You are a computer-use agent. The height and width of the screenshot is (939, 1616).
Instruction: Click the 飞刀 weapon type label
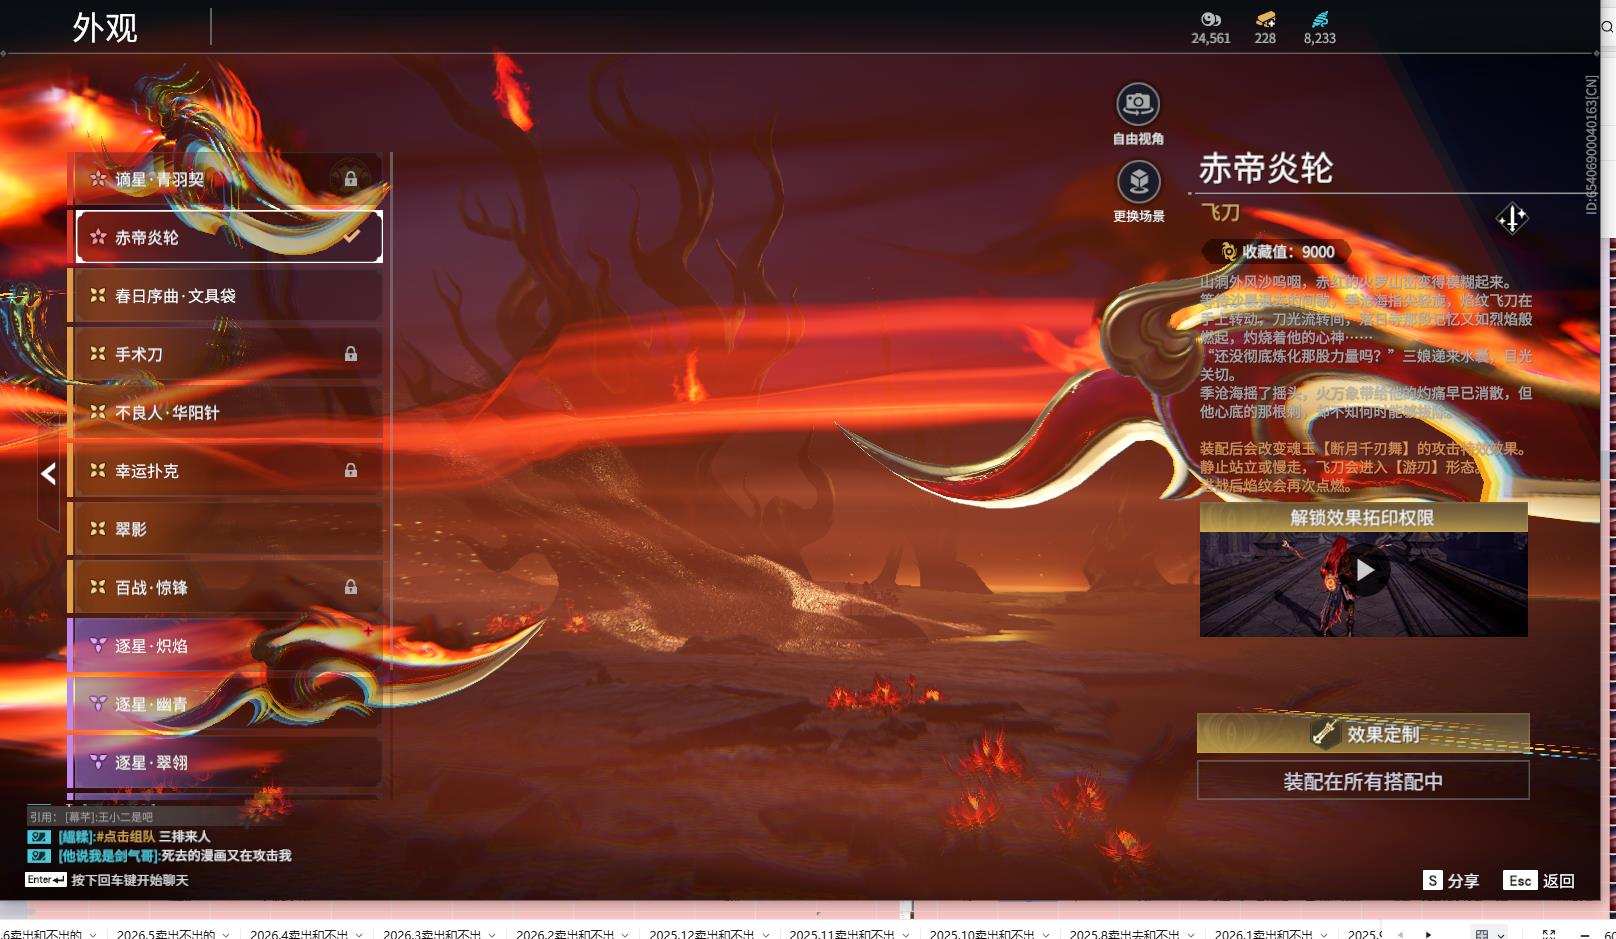coord(1220,212)
